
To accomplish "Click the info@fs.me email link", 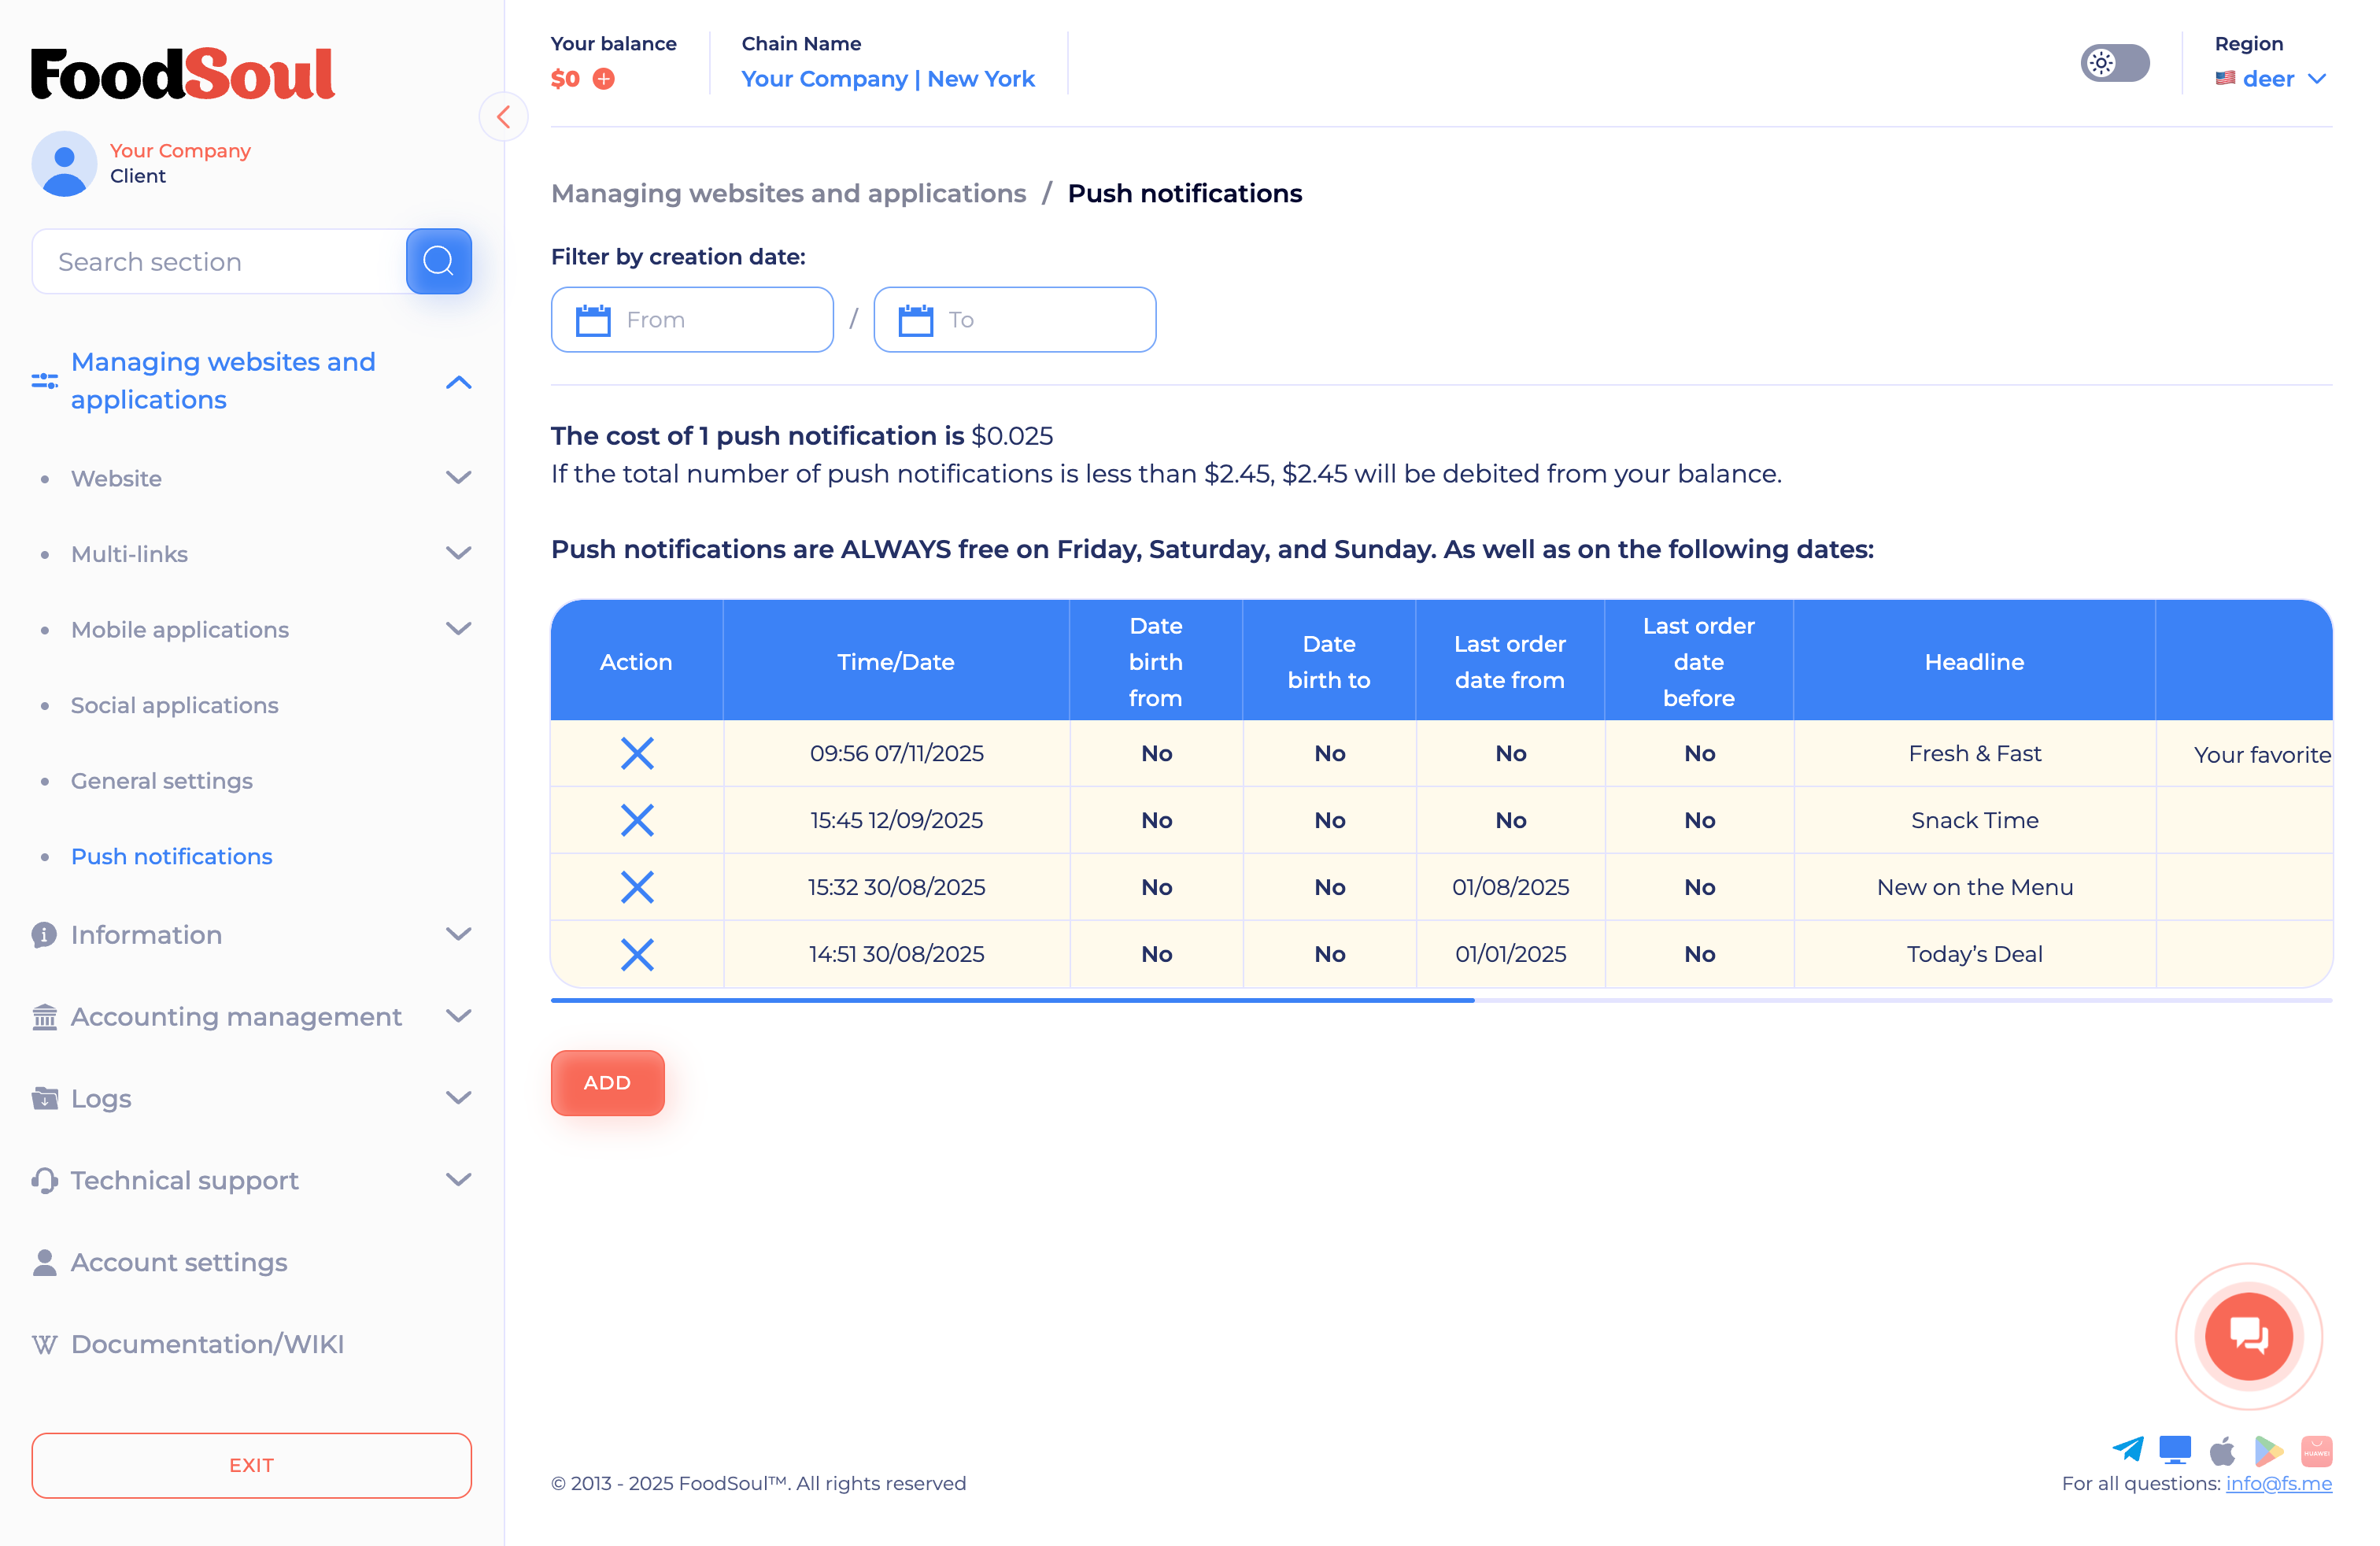I will pyautogui.click(x=2278, y=1483).
